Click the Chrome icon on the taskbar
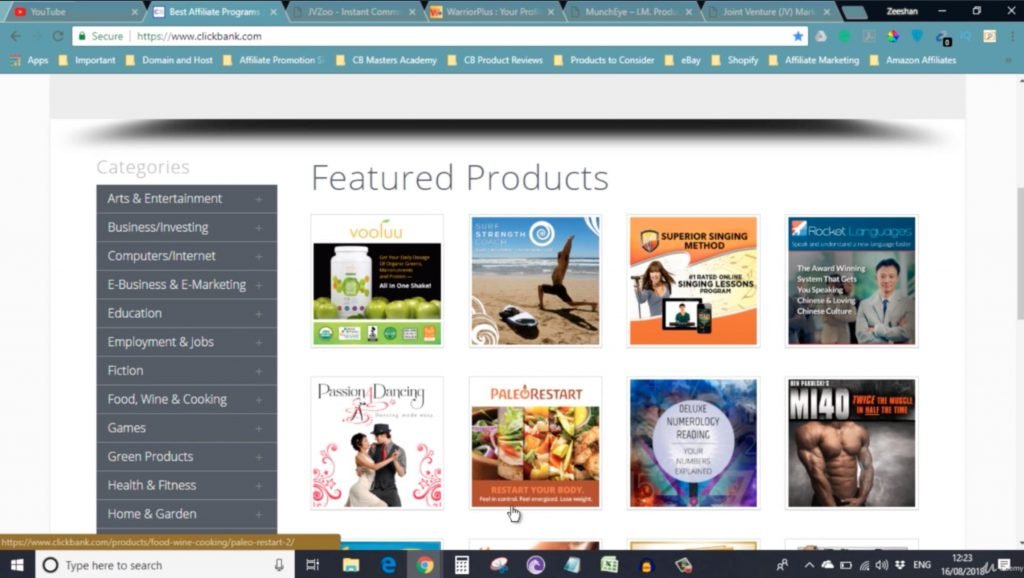This screenshot has height=578, width=1024. (x=425, y=565)
